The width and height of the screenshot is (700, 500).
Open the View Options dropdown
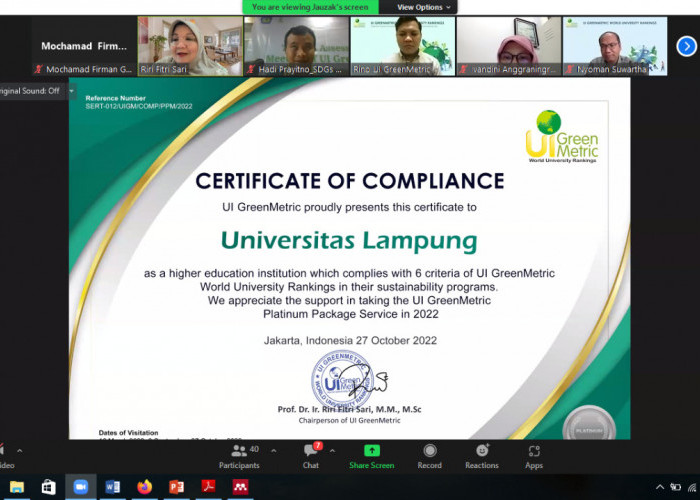tap(424, 7)
